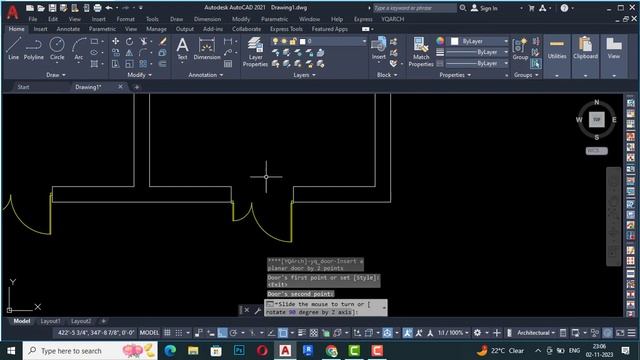Image resolution: width=640 pixels, height=360 pixels.
Task: Select the Line tool
Action: pos(13,49)
